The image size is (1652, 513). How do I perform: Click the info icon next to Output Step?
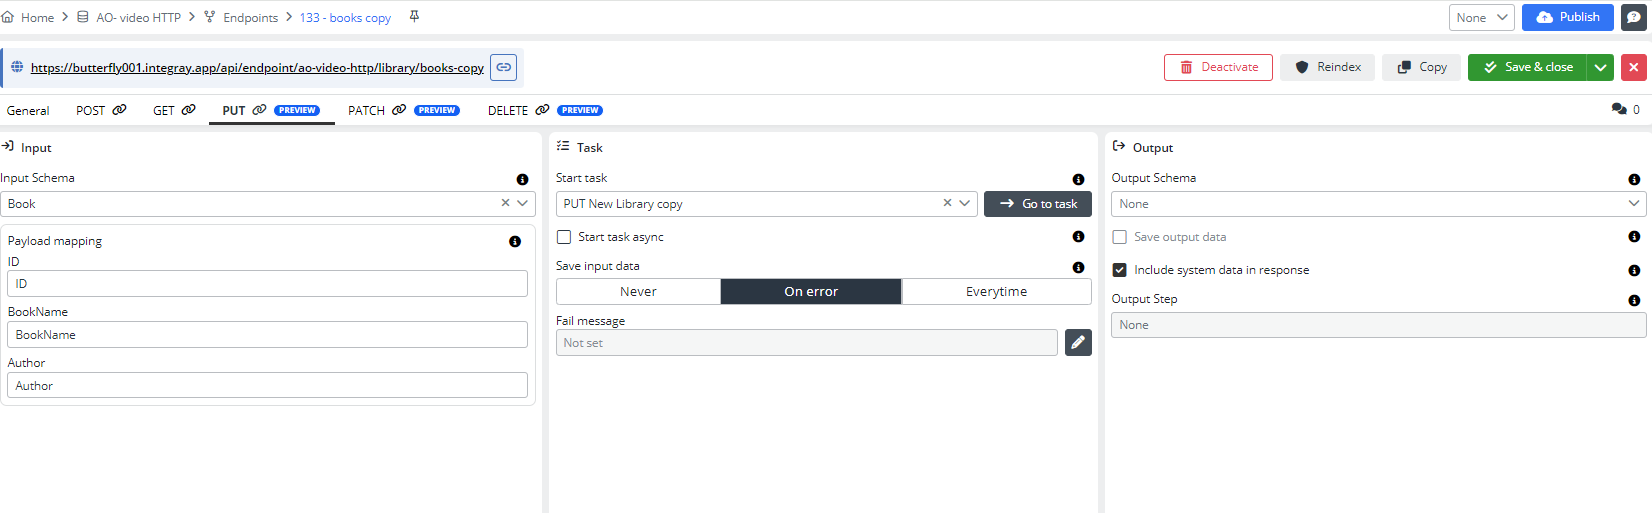[1634, 300]
